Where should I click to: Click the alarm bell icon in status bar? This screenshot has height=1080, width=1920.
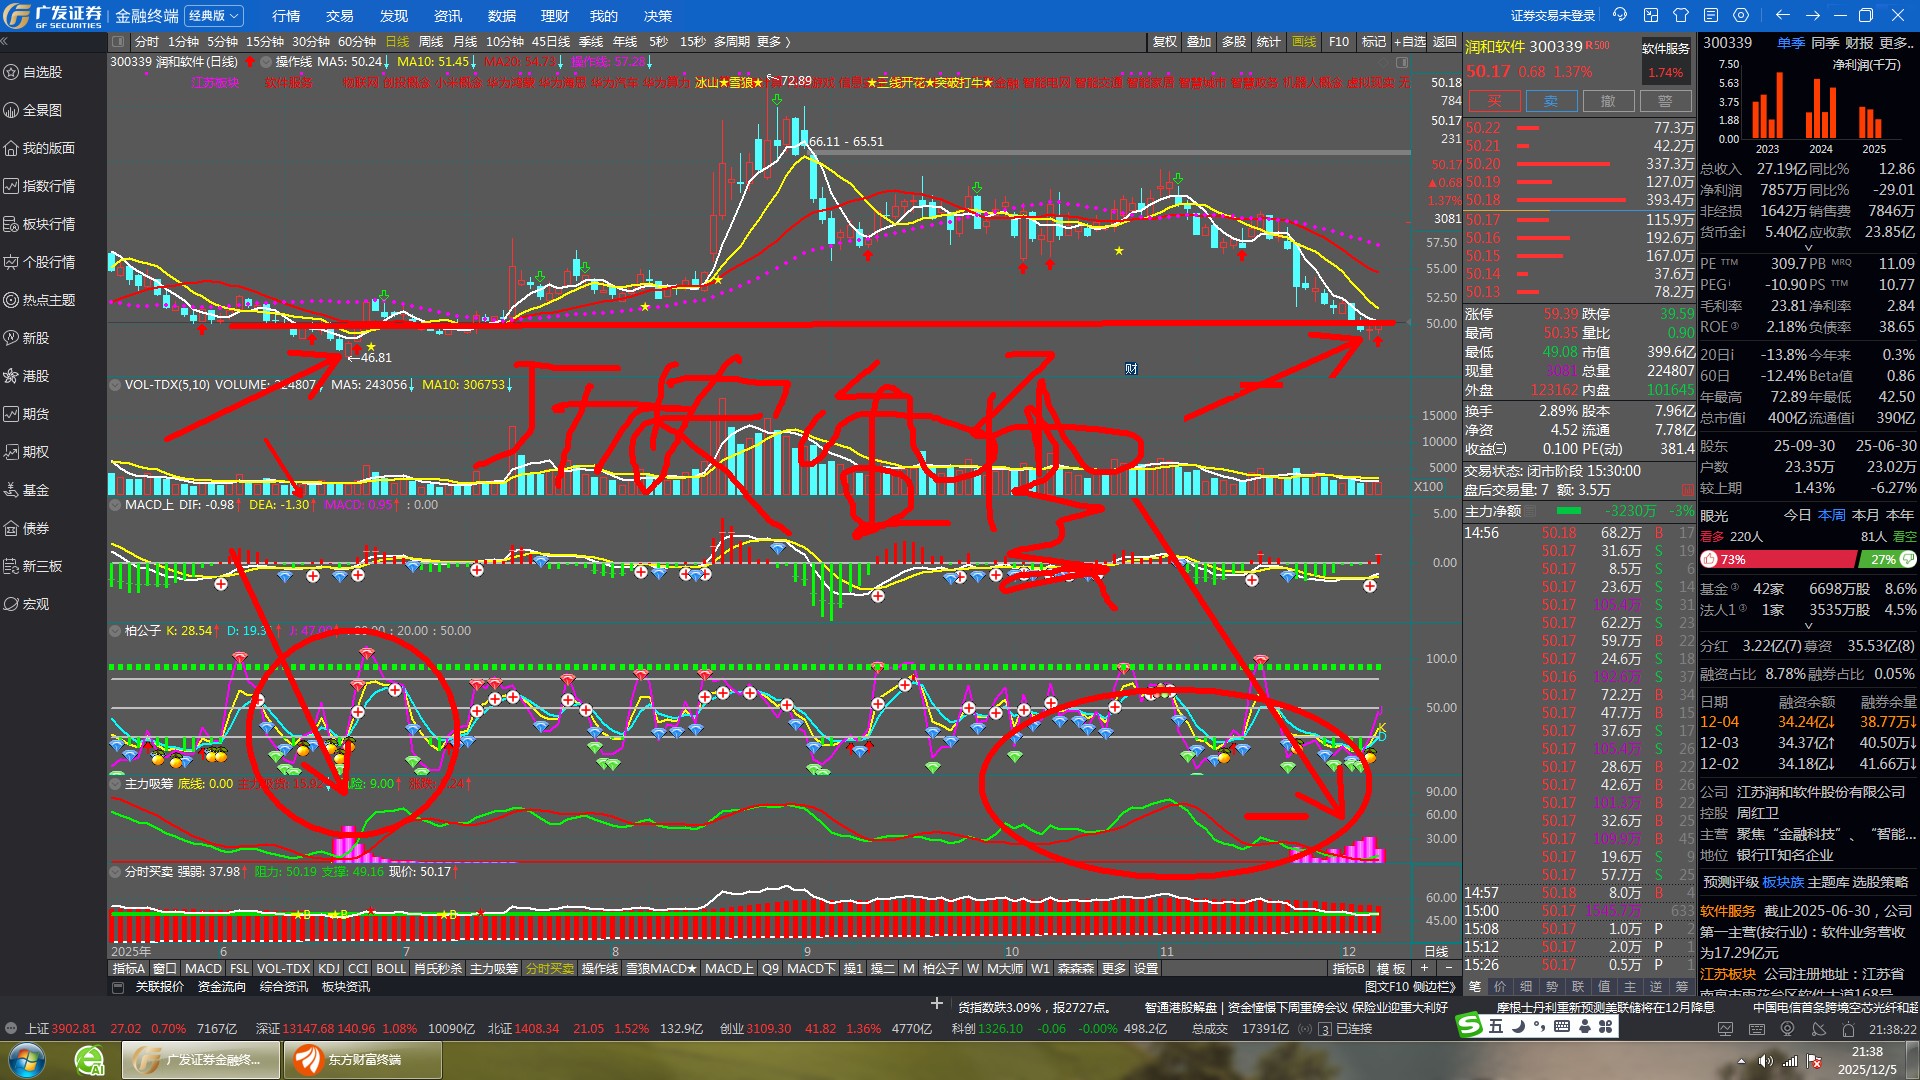(x=1848, y=1029)
